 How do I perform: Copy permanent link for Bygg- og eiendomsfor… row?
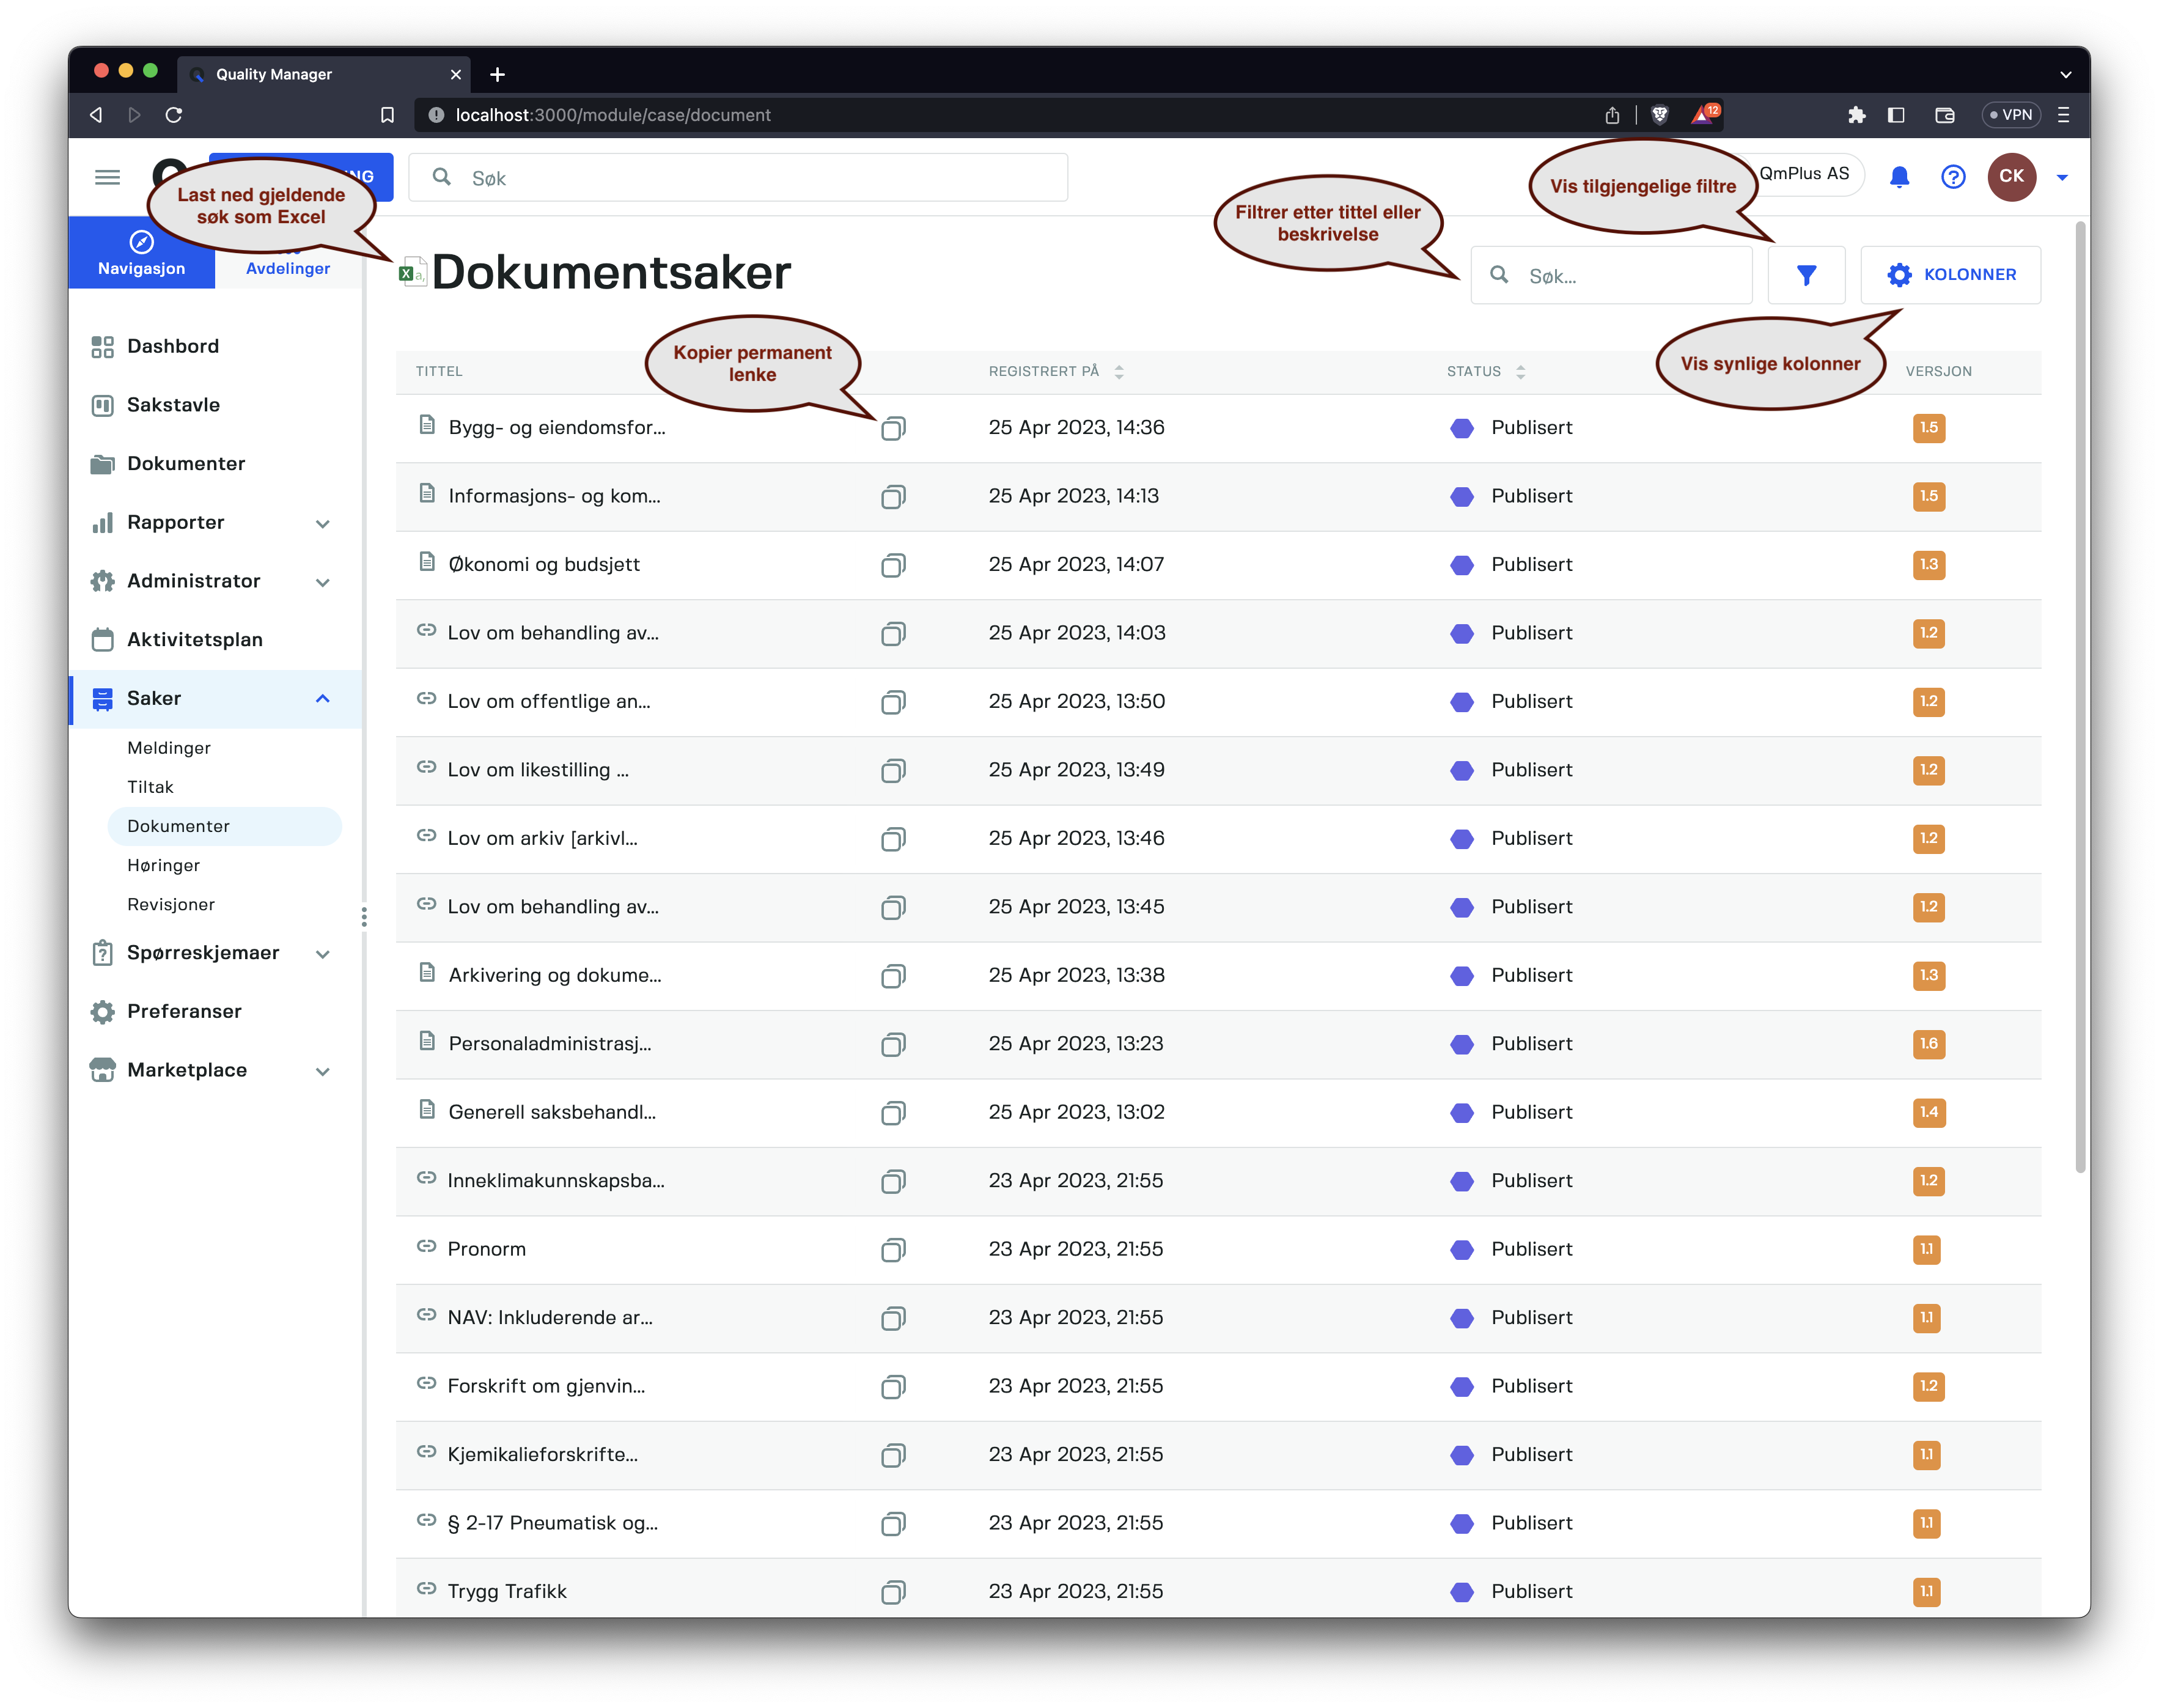pos(893,428)
